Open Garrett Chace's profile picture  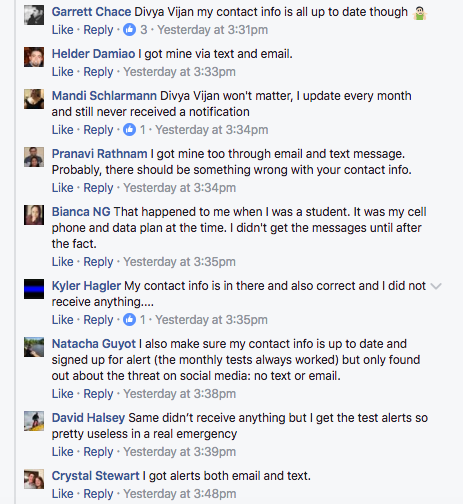pyautogui.click(x=34, y=15)
